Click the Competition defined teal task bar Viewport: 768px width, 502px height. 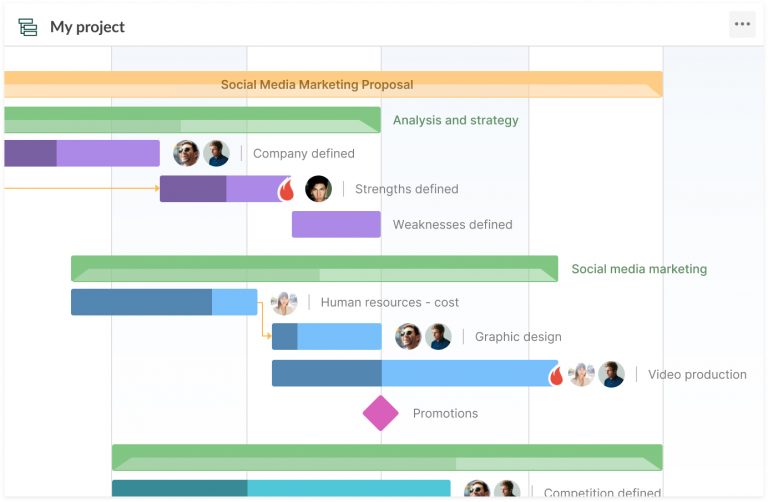(x=280, y=490)
